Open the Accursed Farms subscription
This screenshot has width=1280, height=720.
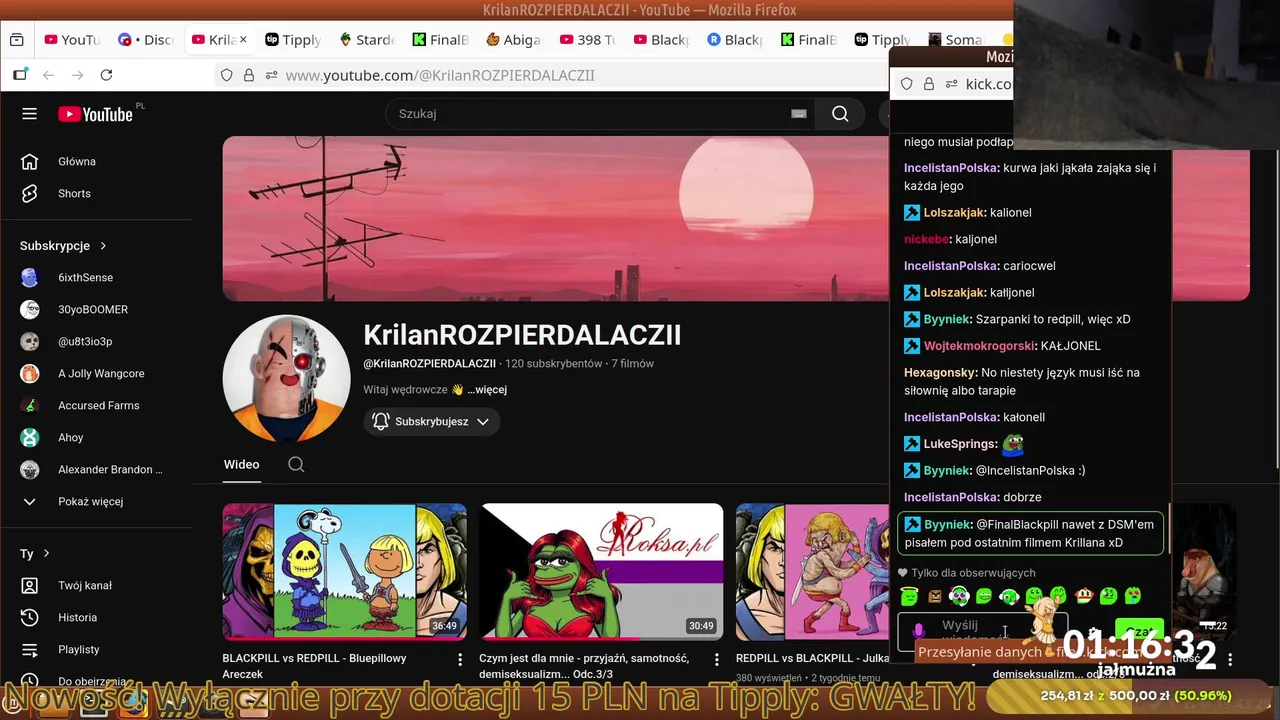(98, 405)
